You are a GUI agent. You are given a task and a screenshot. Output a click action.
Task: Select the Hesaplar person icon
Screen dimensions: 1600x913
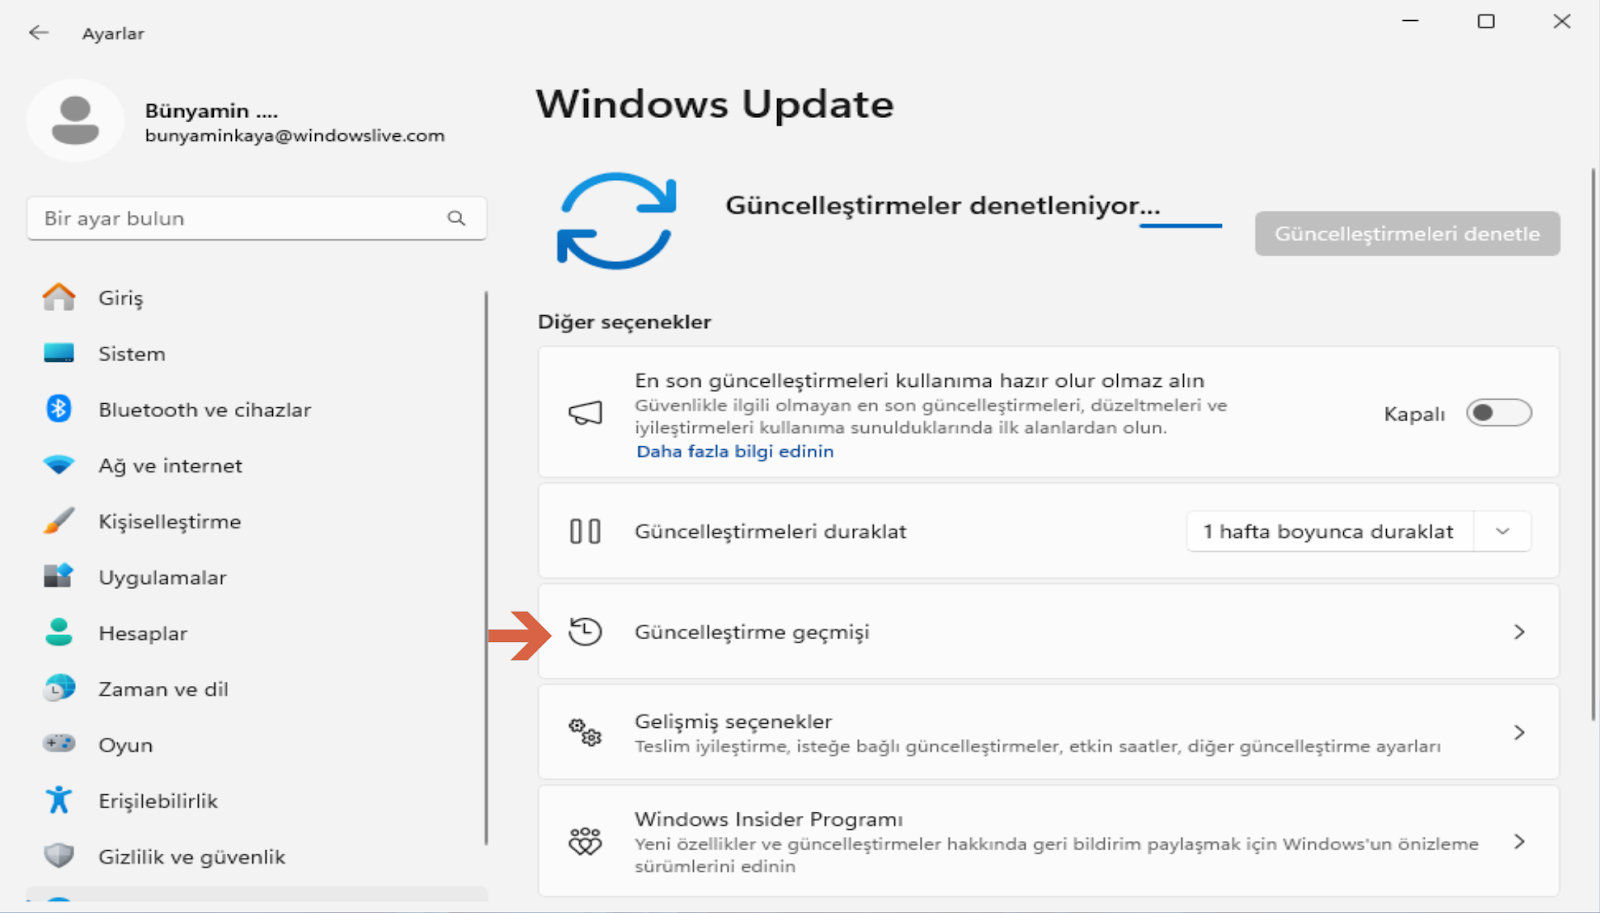[x=59, y=632]
